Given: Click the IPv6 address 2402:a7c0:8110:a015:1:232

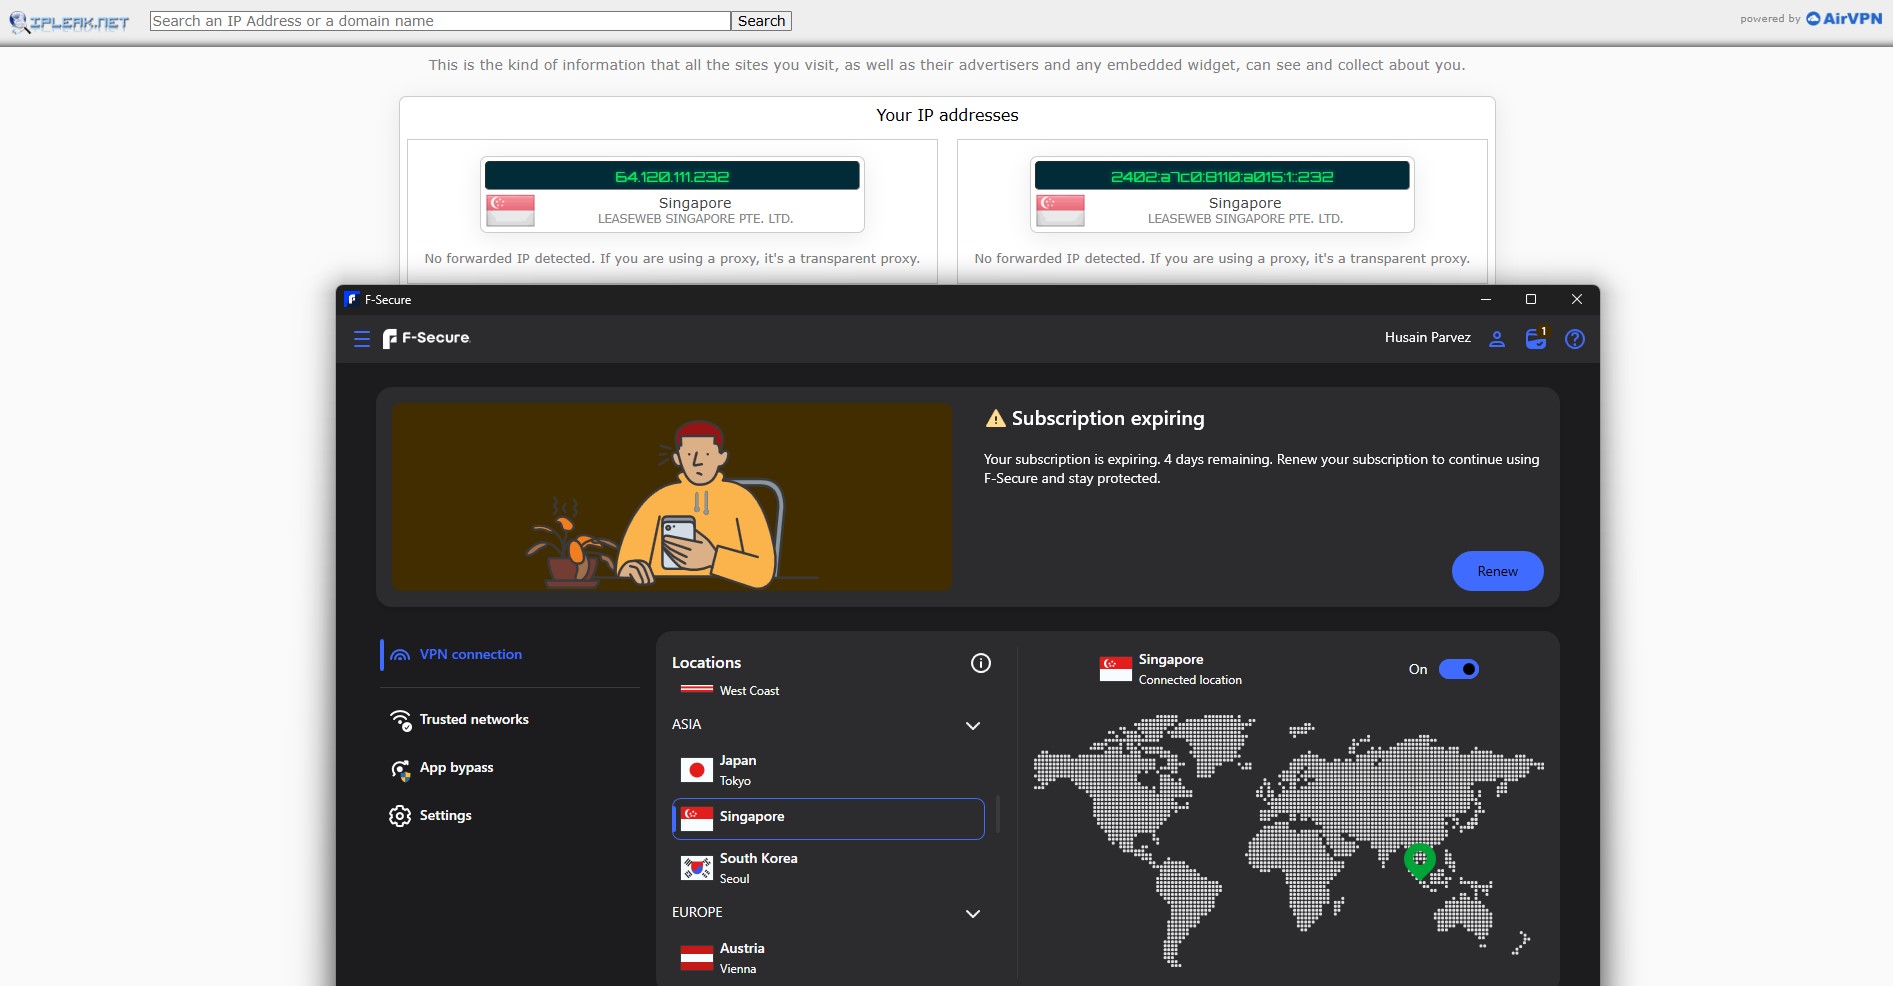Looking at the screenshot, I should 1222,177.
